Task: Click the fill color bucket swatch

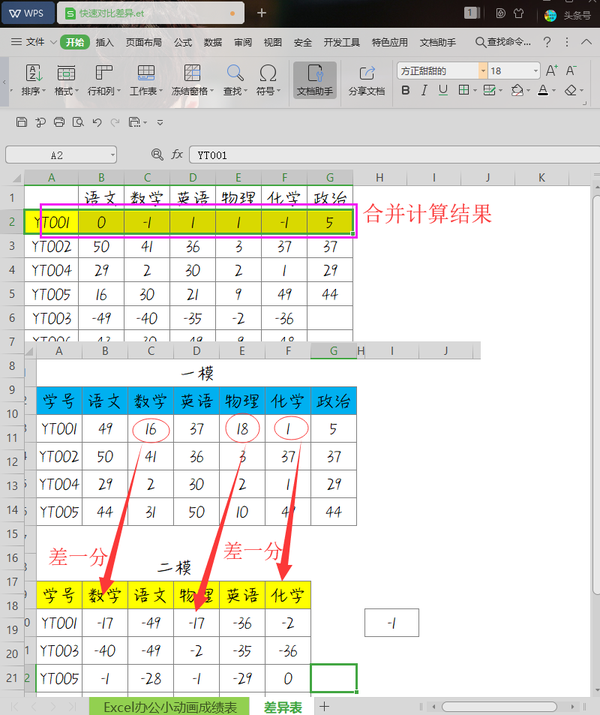Action: coord(517,90)
